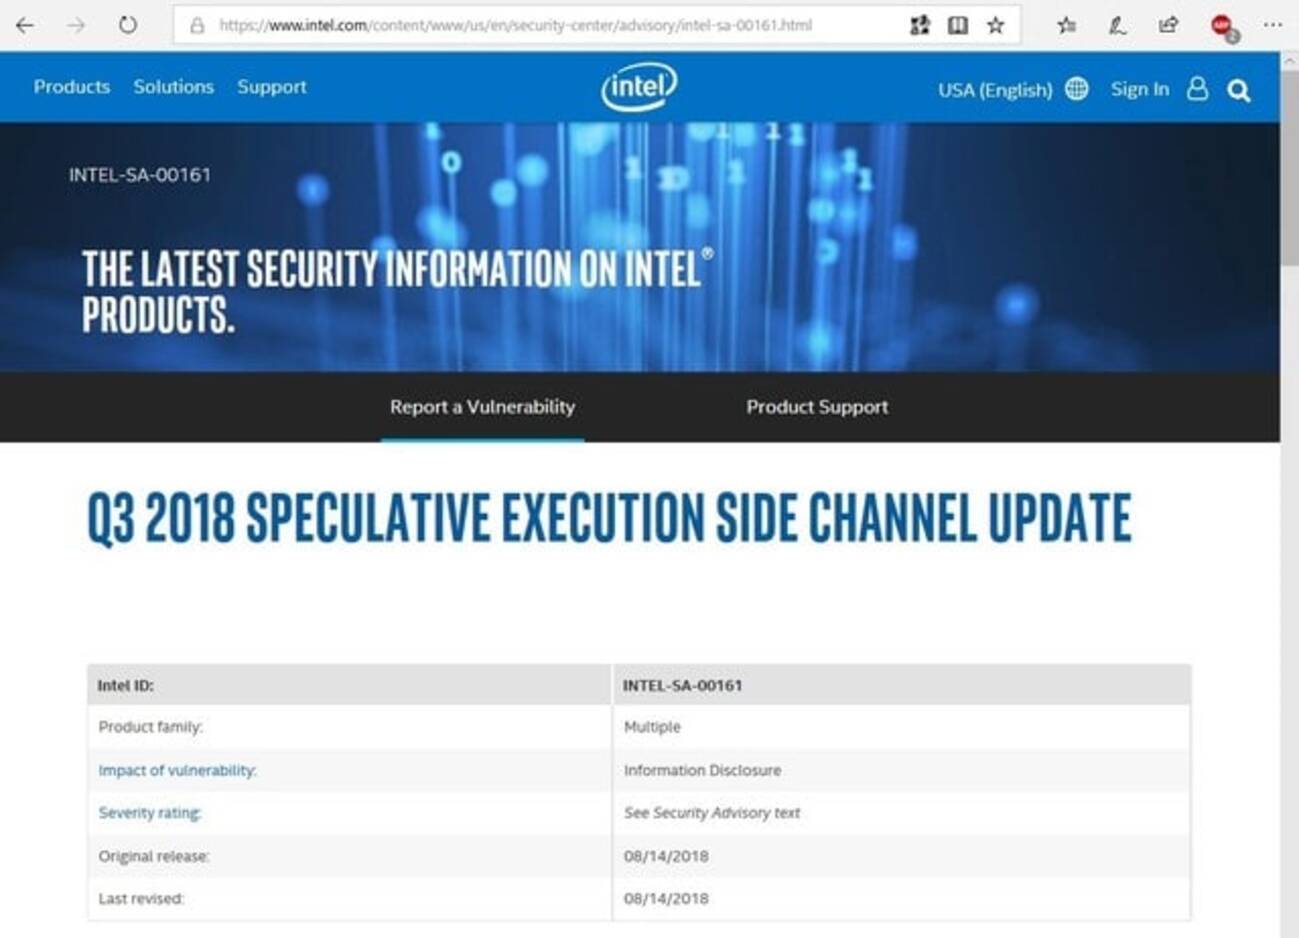Click the Sign In link

[1140, 89]
